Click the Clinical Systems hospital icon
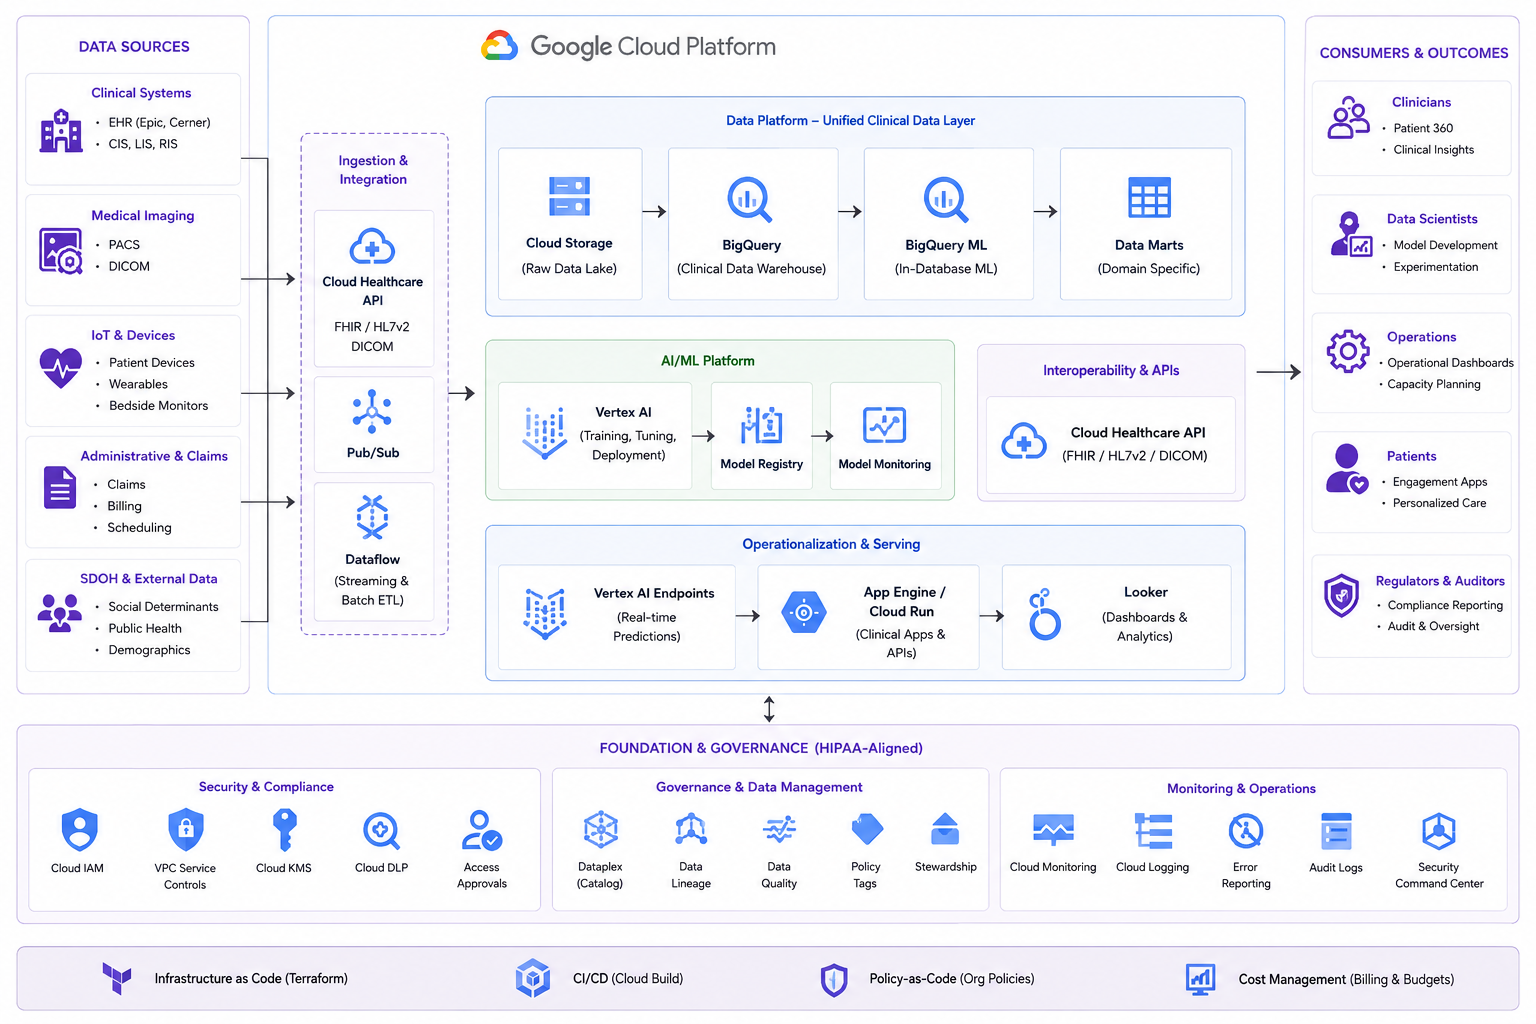 [x=61, y=131]
